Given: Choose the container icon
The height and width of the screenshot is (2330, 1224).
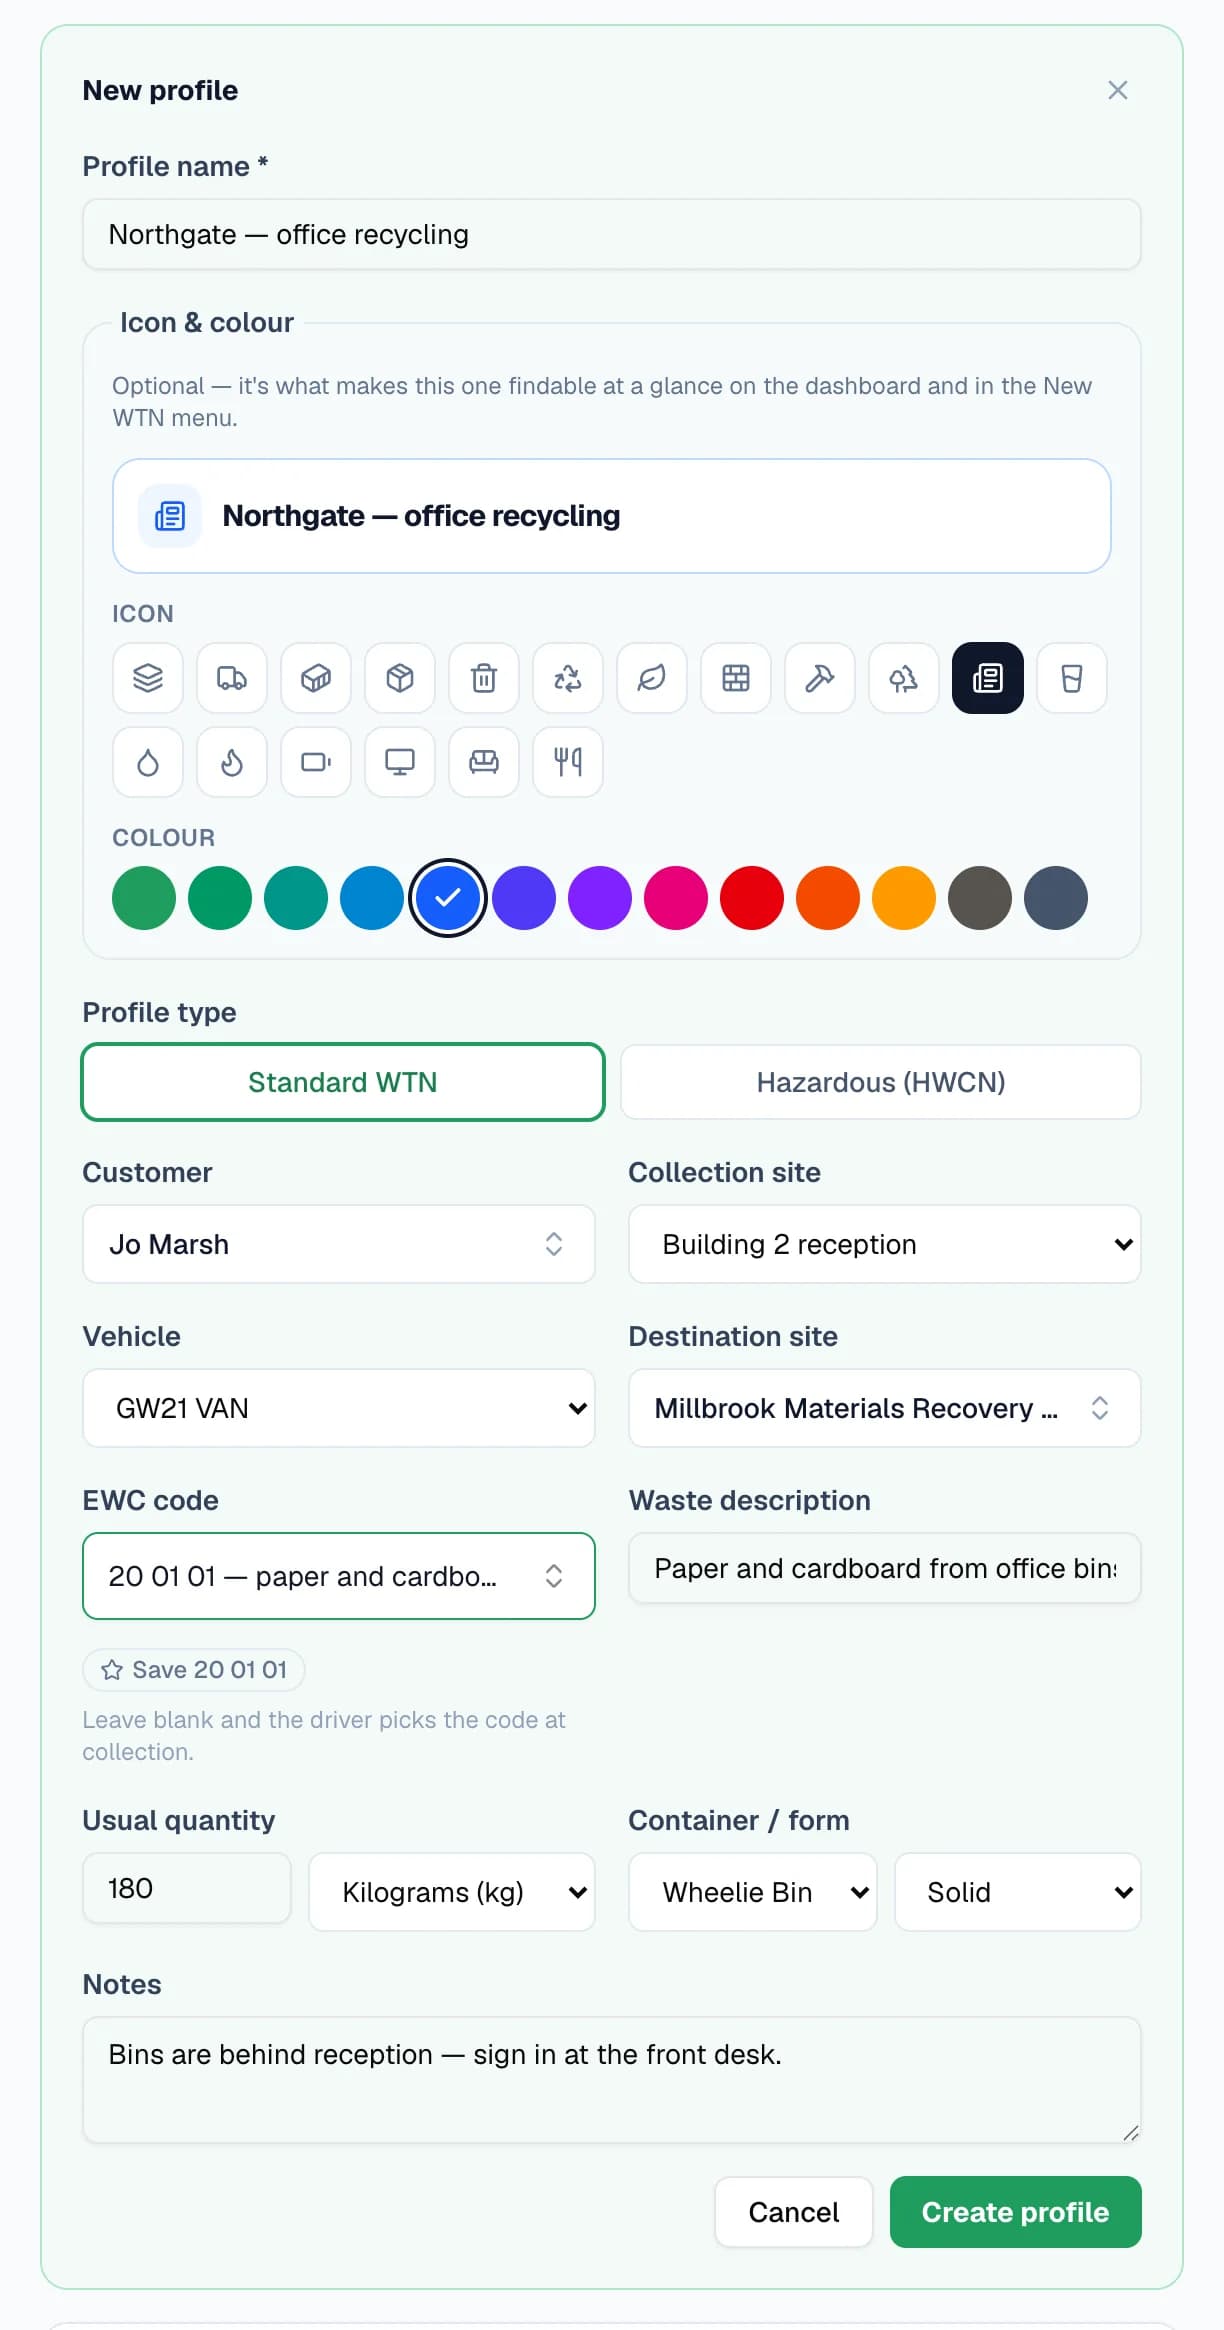Looking at the screenshot, I should [316, 678].
